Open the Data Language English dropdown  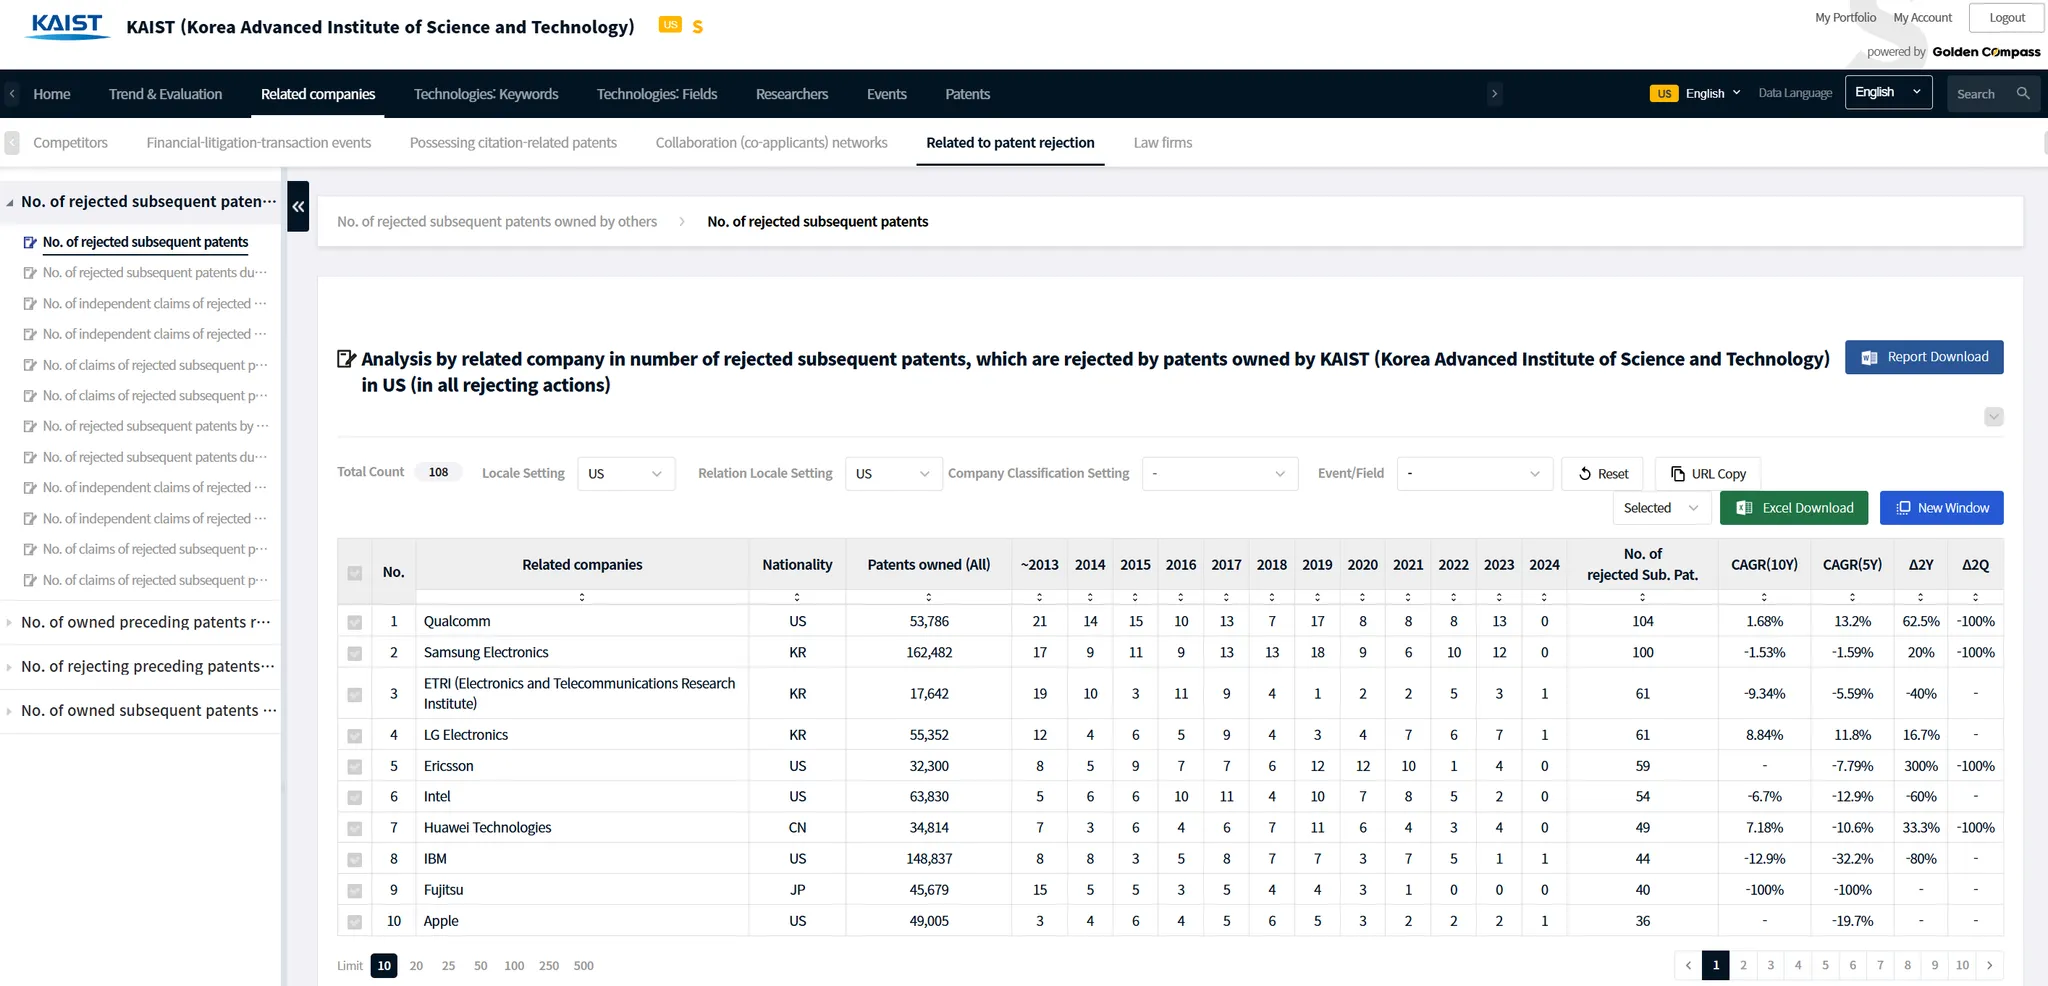click(x=1888, y=92)
